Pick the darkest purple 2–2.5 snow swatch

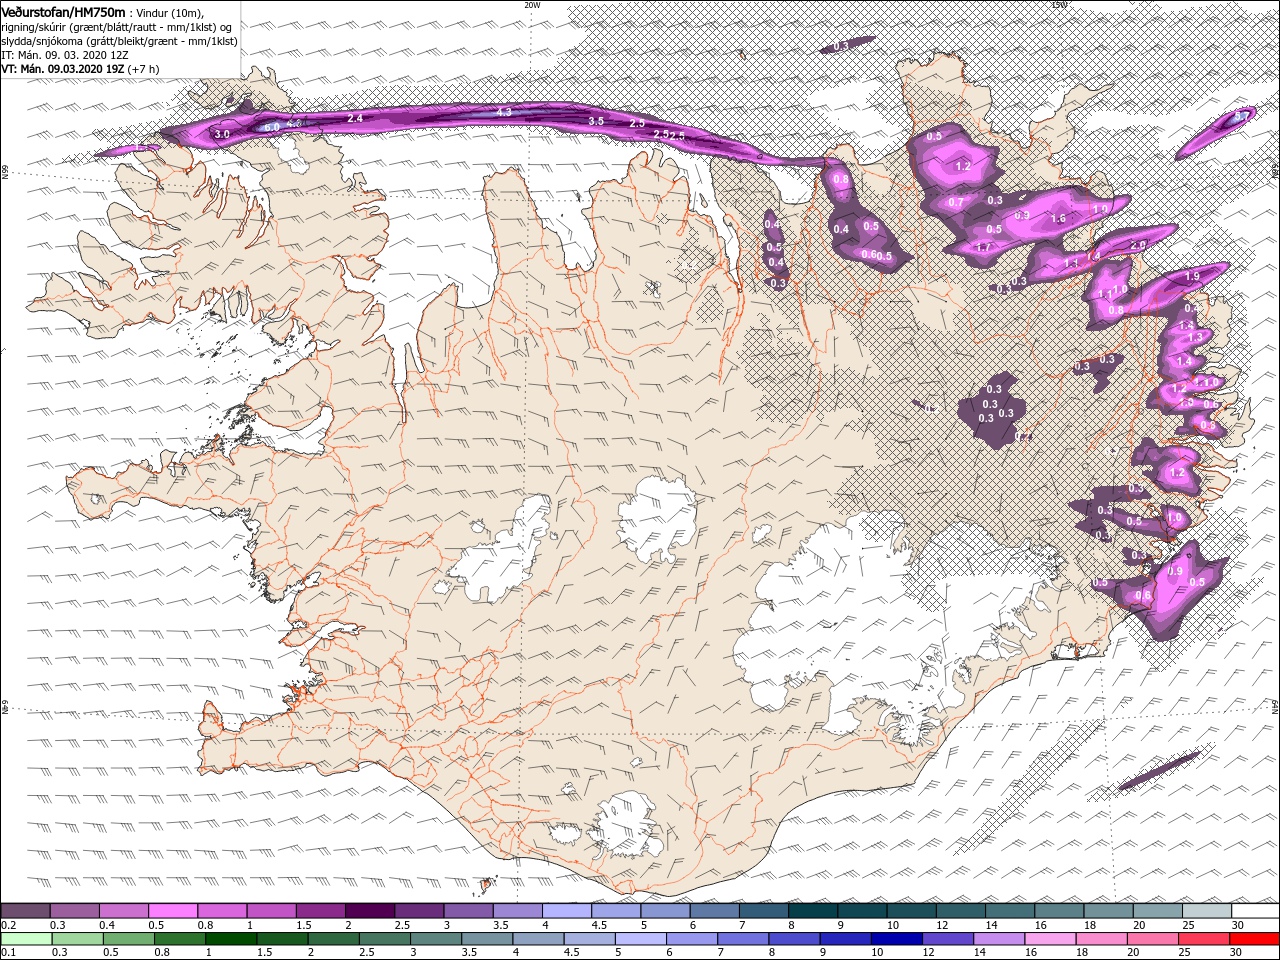coord(370,911)
